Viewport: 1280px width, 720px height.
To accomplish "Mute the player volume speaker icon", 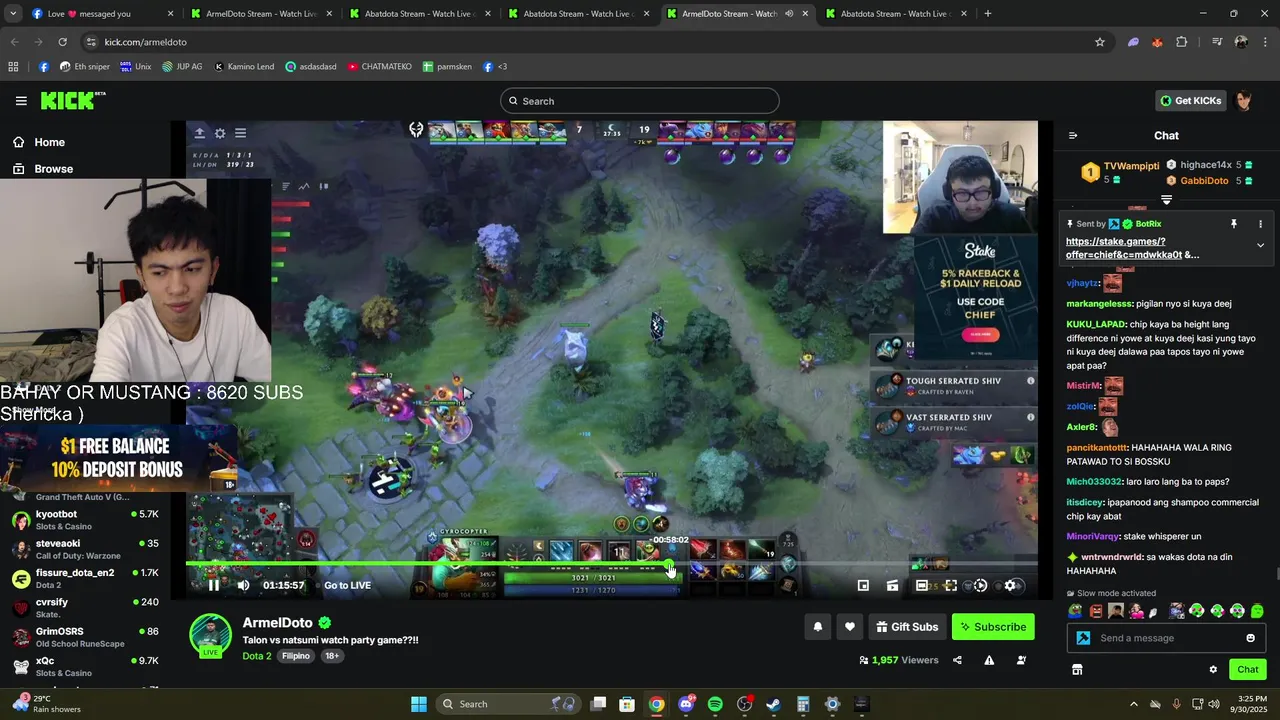I will pos(243,585).
